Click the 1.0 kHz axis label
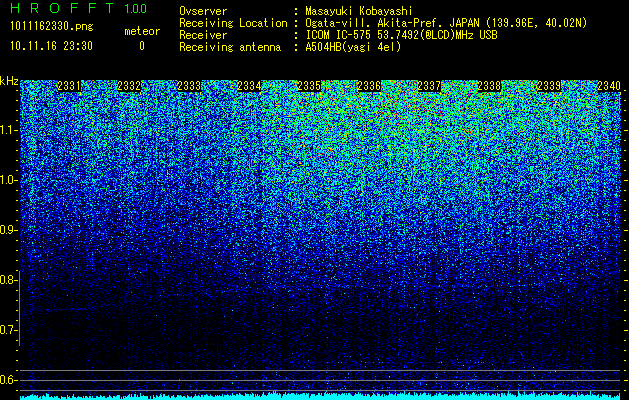The width and height of the screenshot is (629, 400). [8, 180]
